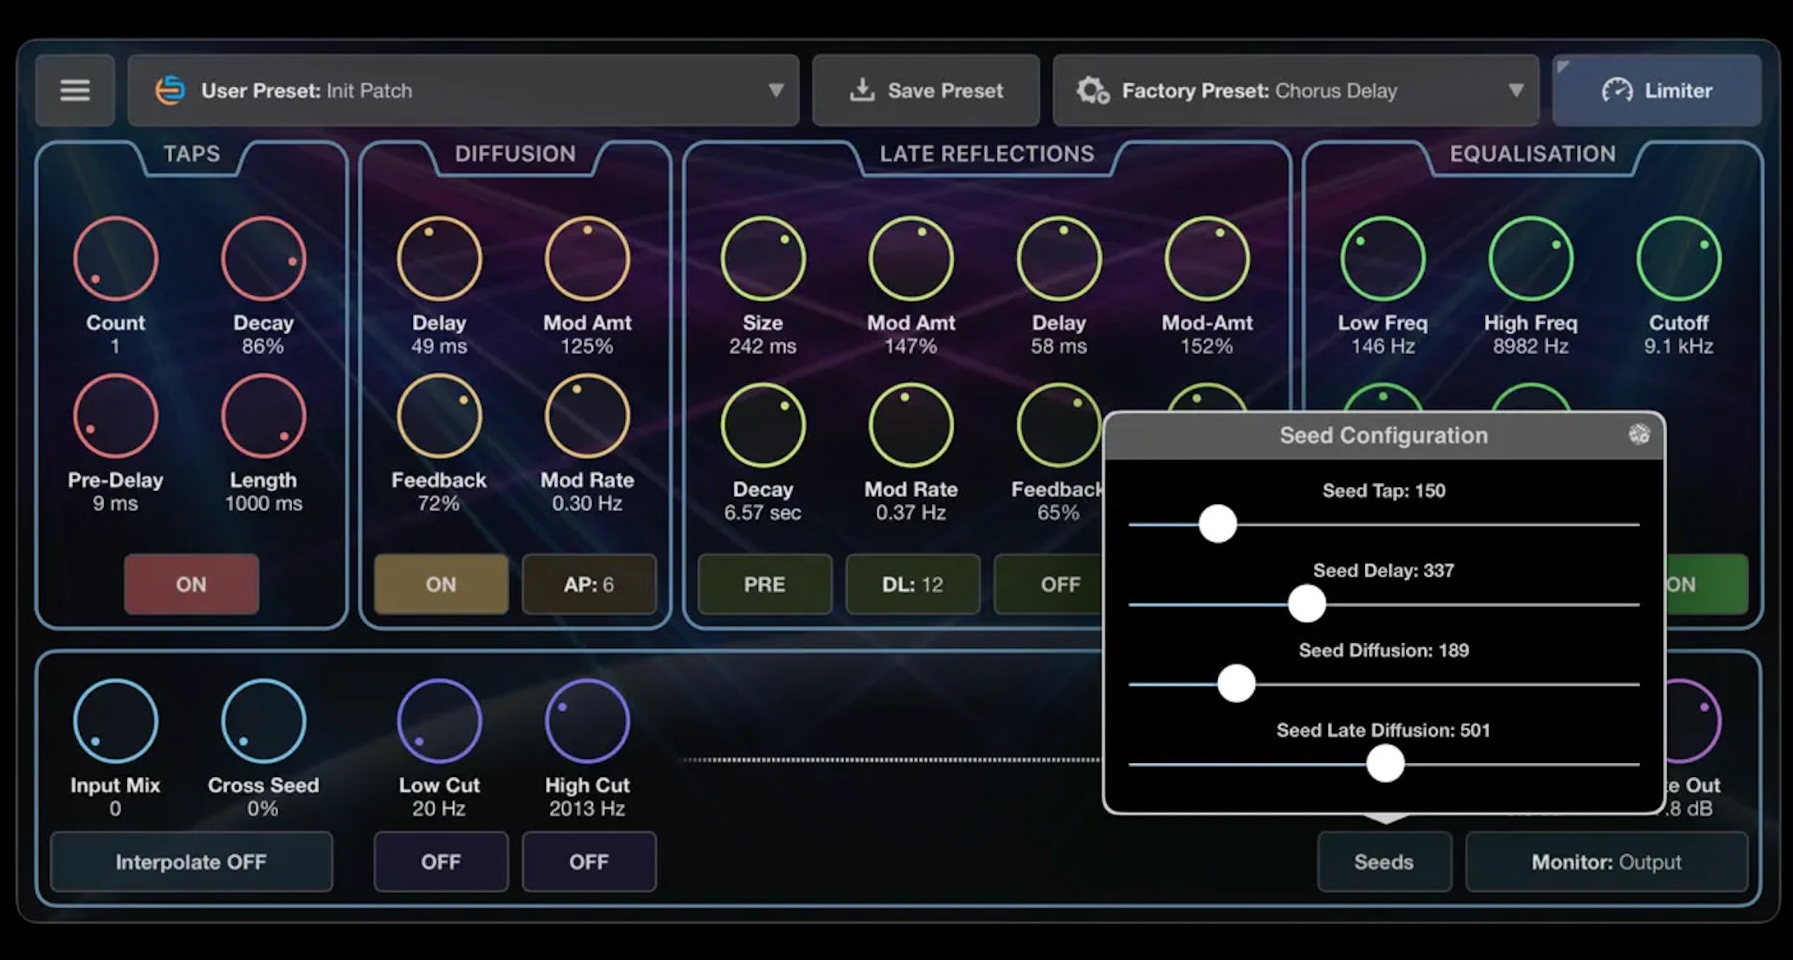
Task: Click the Seed Configuration randomize icon
Action: click(x=1638, y=434)
